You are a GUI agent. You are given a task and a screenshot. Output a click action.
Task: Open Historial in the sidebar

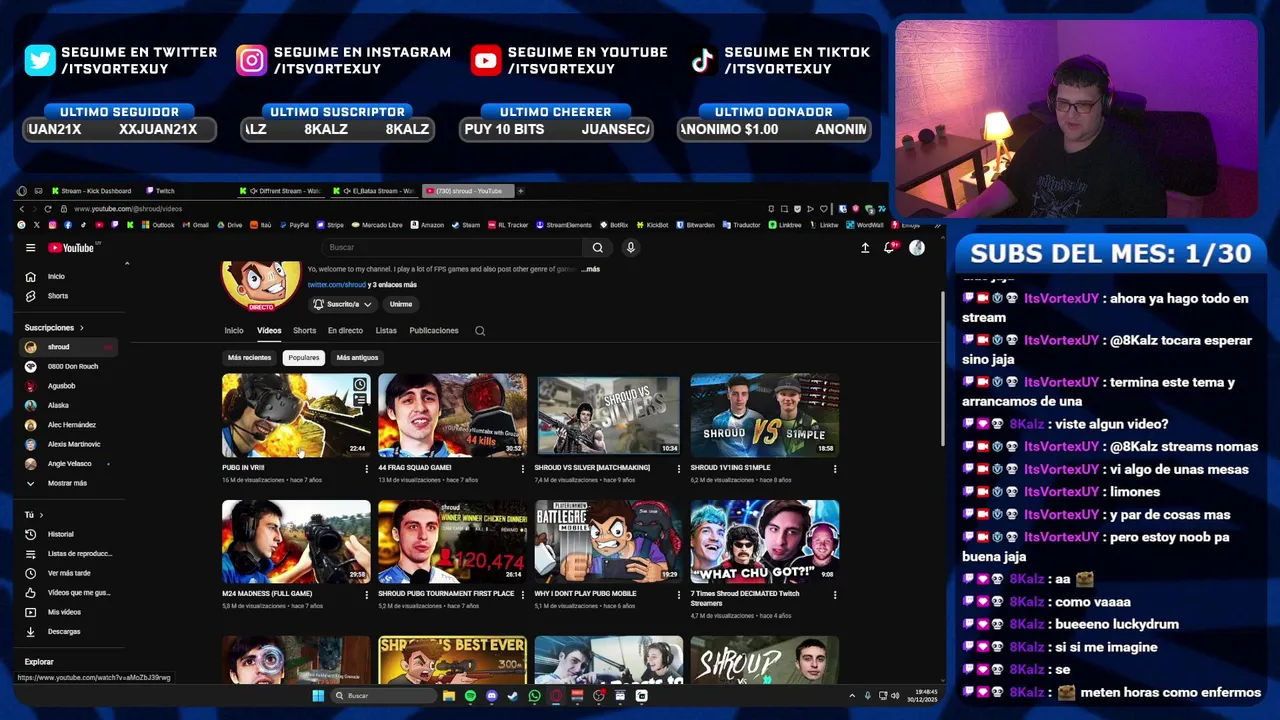coord(70,534)
